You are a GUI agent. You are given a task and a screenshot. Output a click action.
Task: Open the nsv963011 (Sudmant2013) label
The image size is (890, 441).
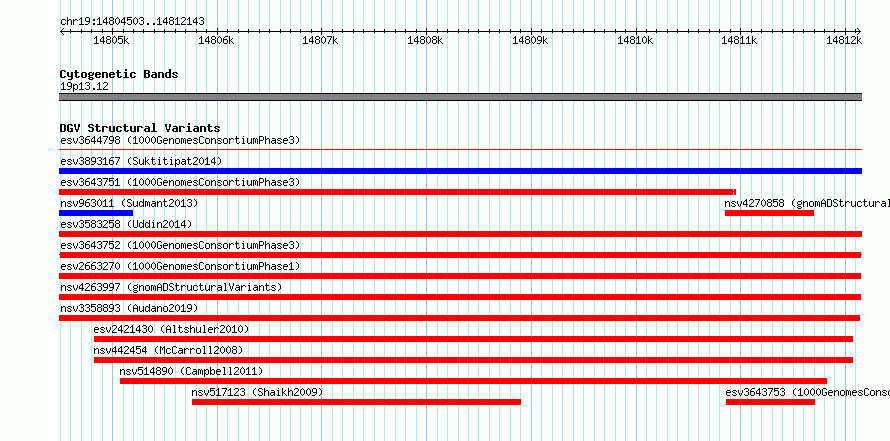[129, 203]
